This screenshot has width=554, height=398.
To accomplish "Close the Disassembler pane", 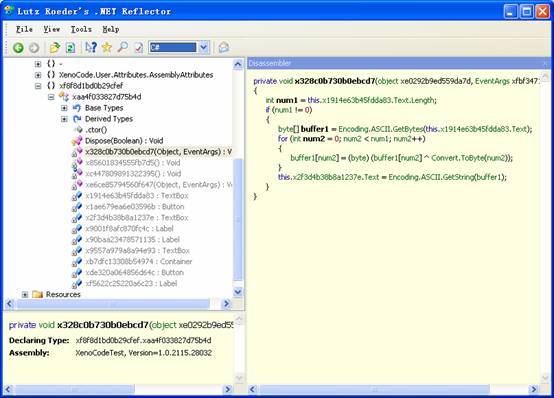I will pos(545,63).
